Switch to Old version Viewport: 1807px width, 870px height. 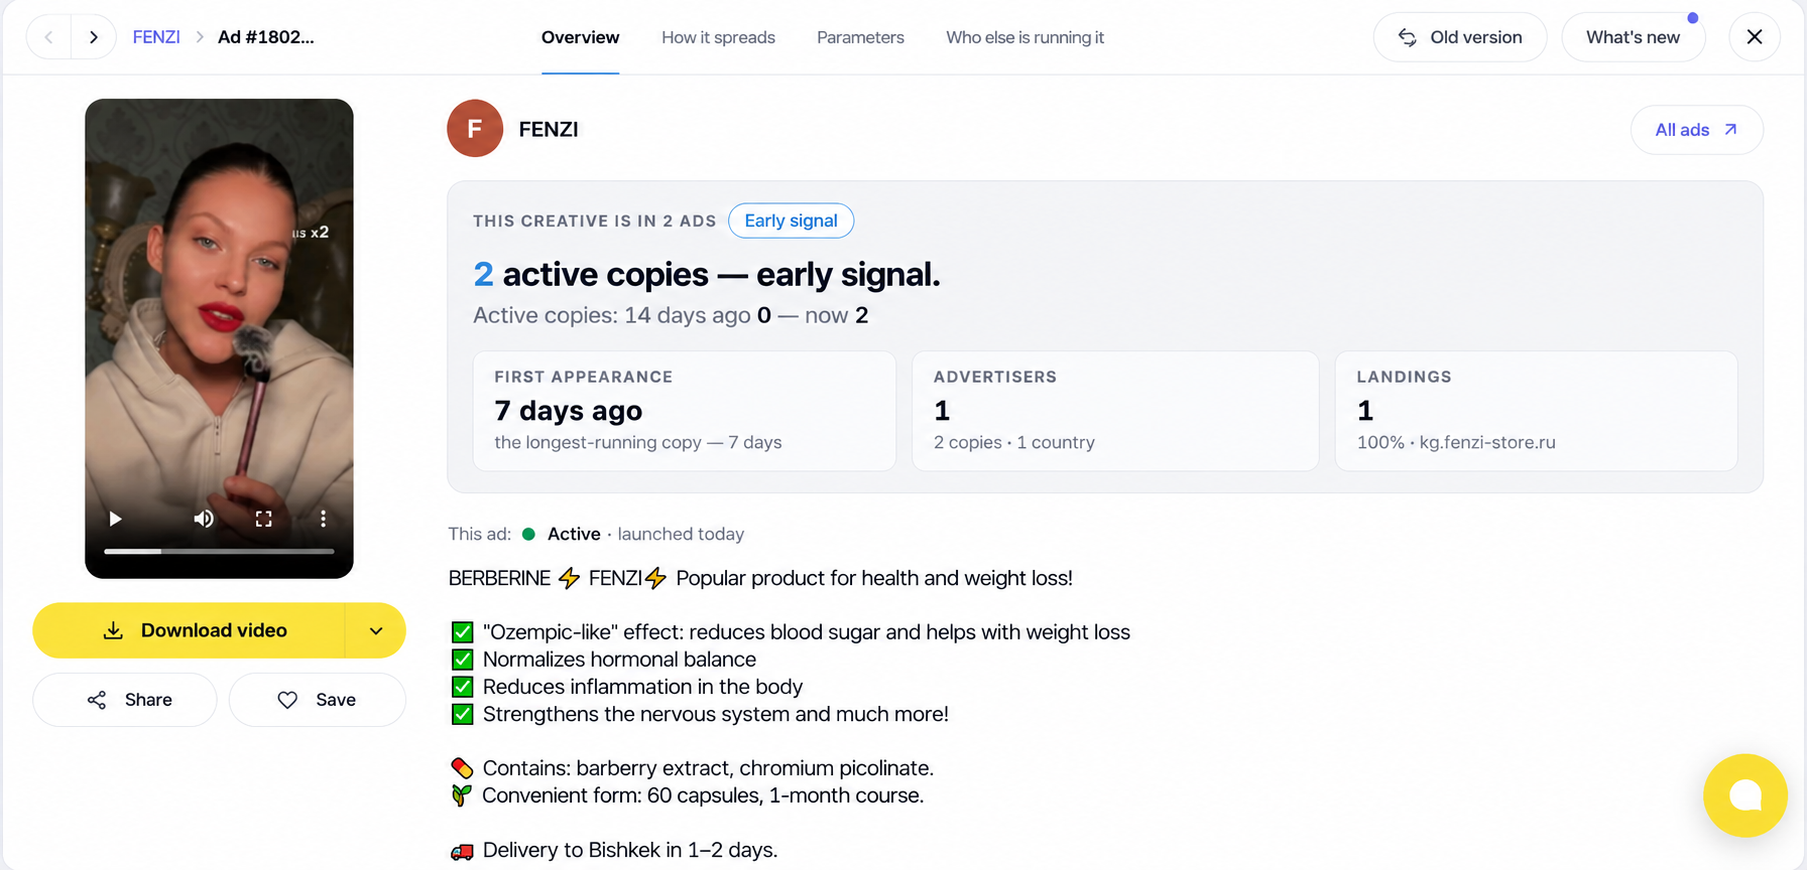click(x=1460, y=37)
